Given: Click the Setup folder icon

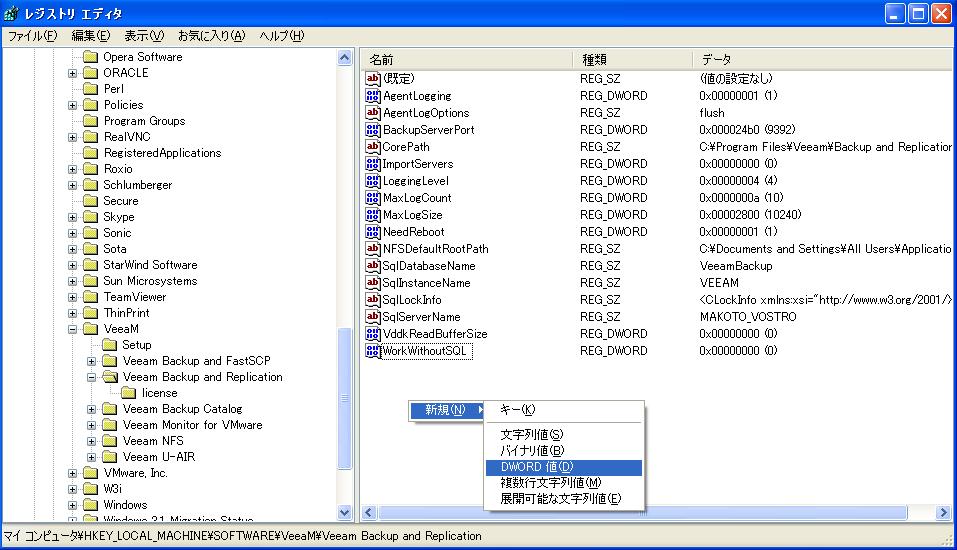Looking at the screenshot, I should point(110,345).
